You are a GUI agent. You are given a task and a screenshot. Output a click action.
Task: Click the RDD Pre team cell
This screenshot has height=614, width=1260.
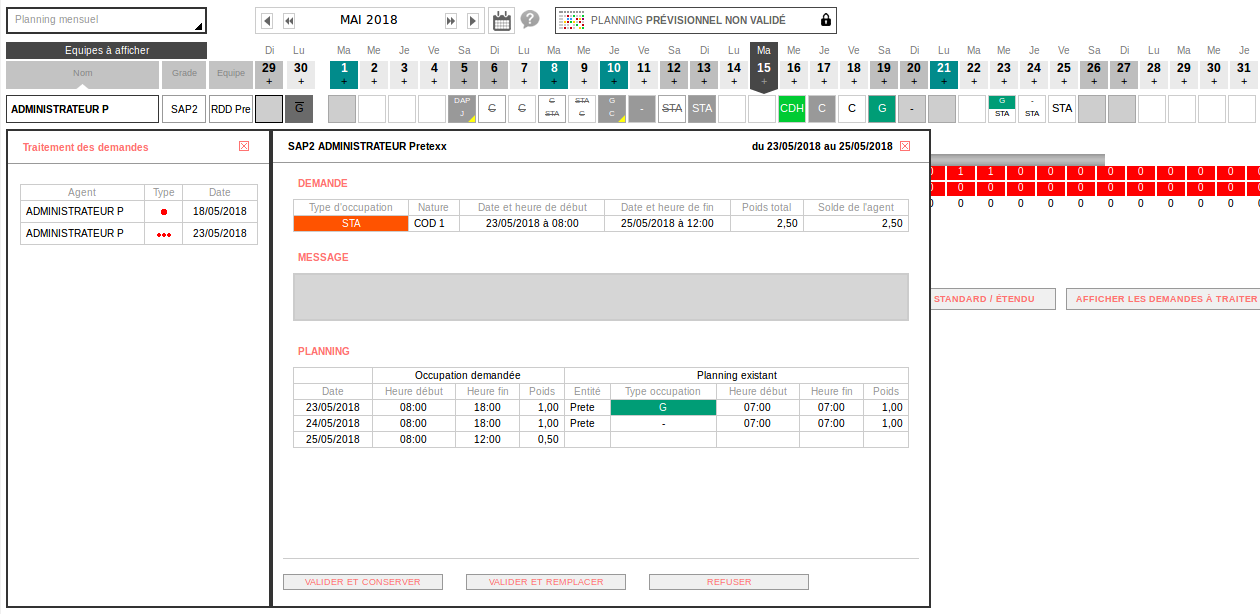[x=231, y=109]
